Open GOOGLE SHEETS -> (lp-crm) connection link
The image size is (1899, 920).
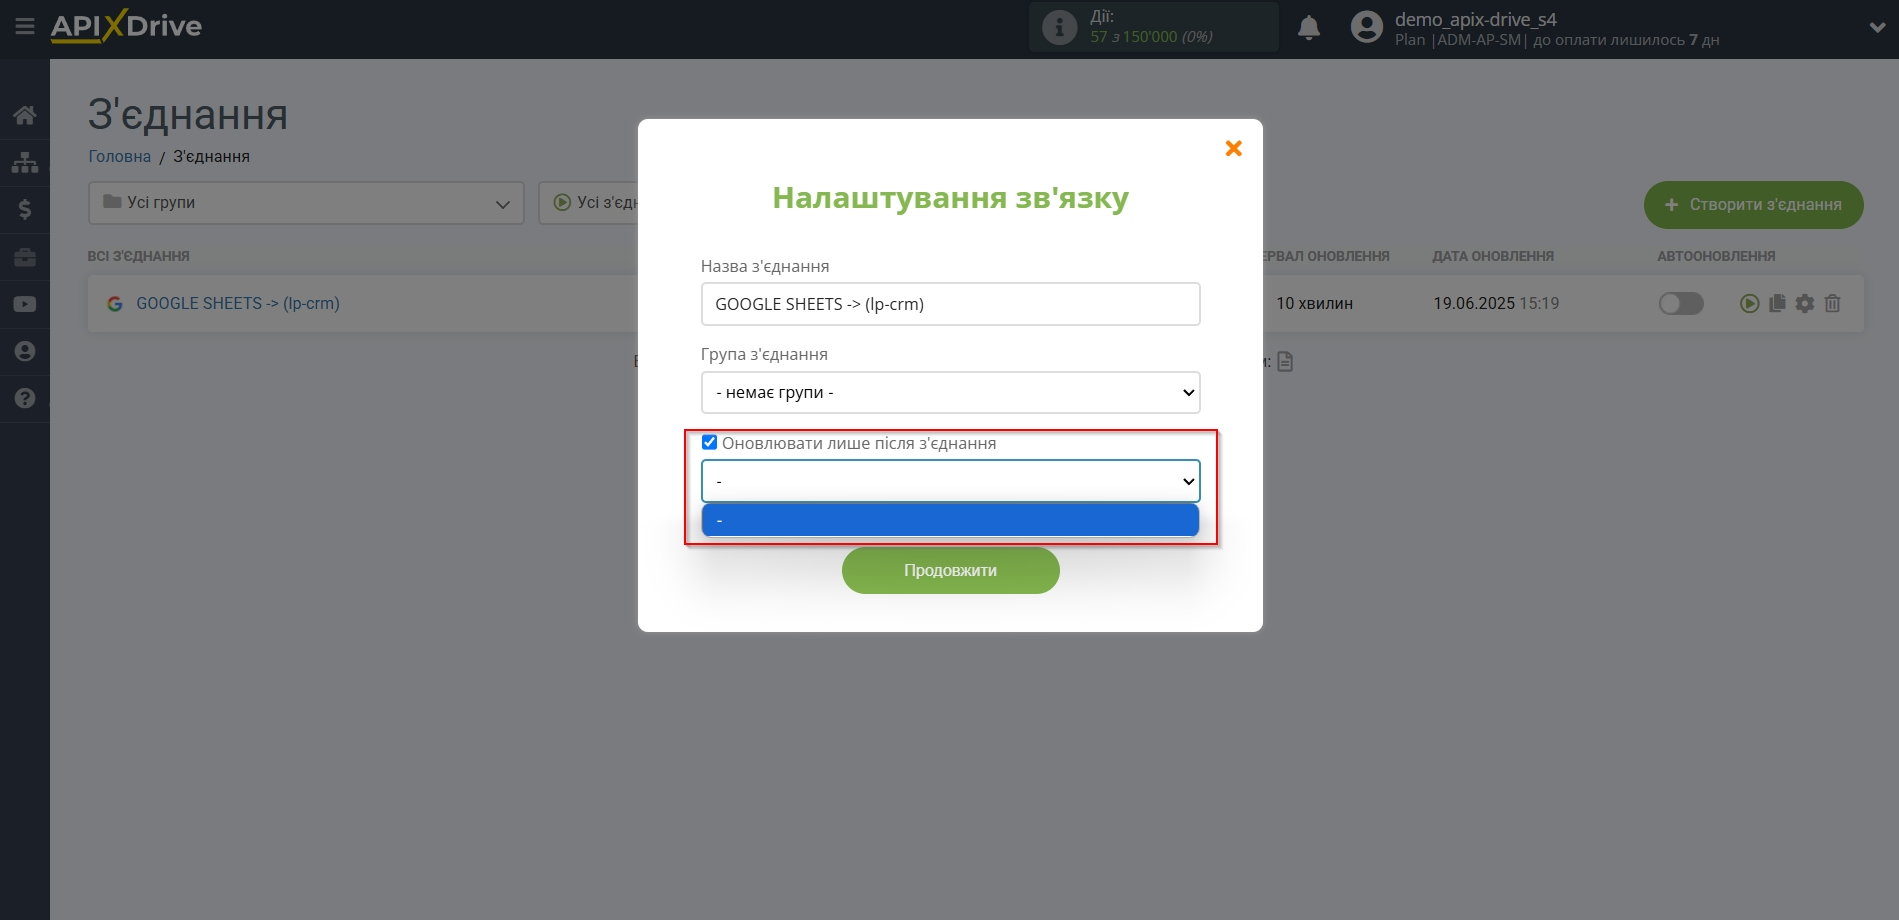pos(238,303)
